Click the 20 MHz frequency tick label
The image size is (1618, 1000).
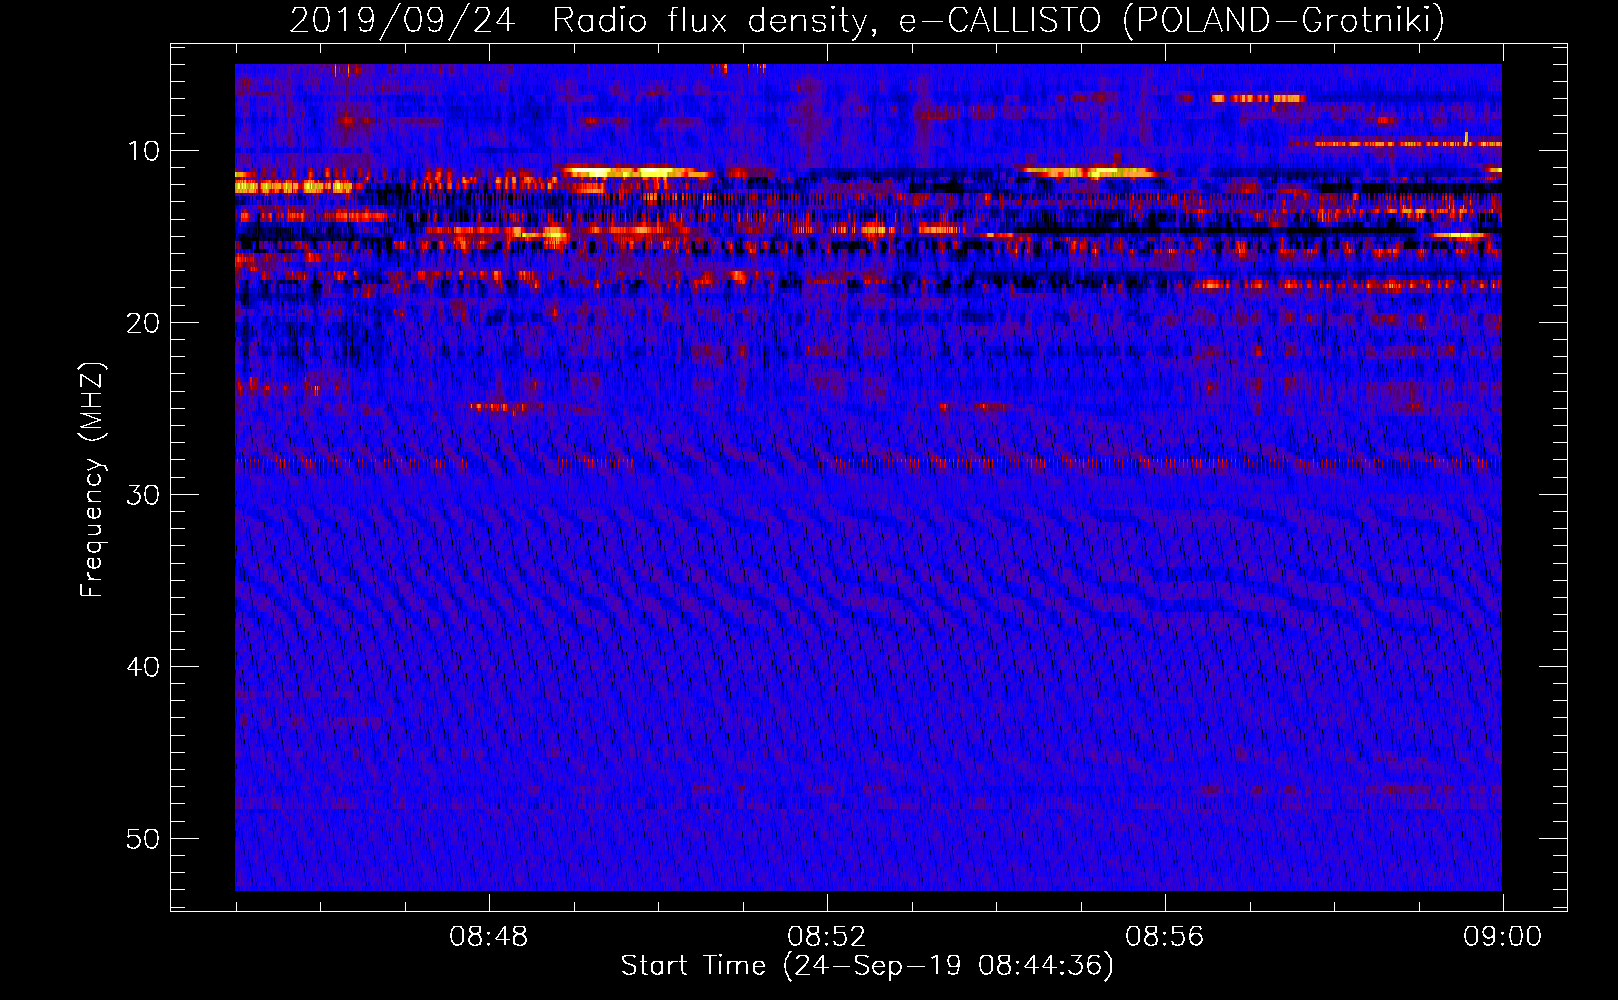pos(143,323)
